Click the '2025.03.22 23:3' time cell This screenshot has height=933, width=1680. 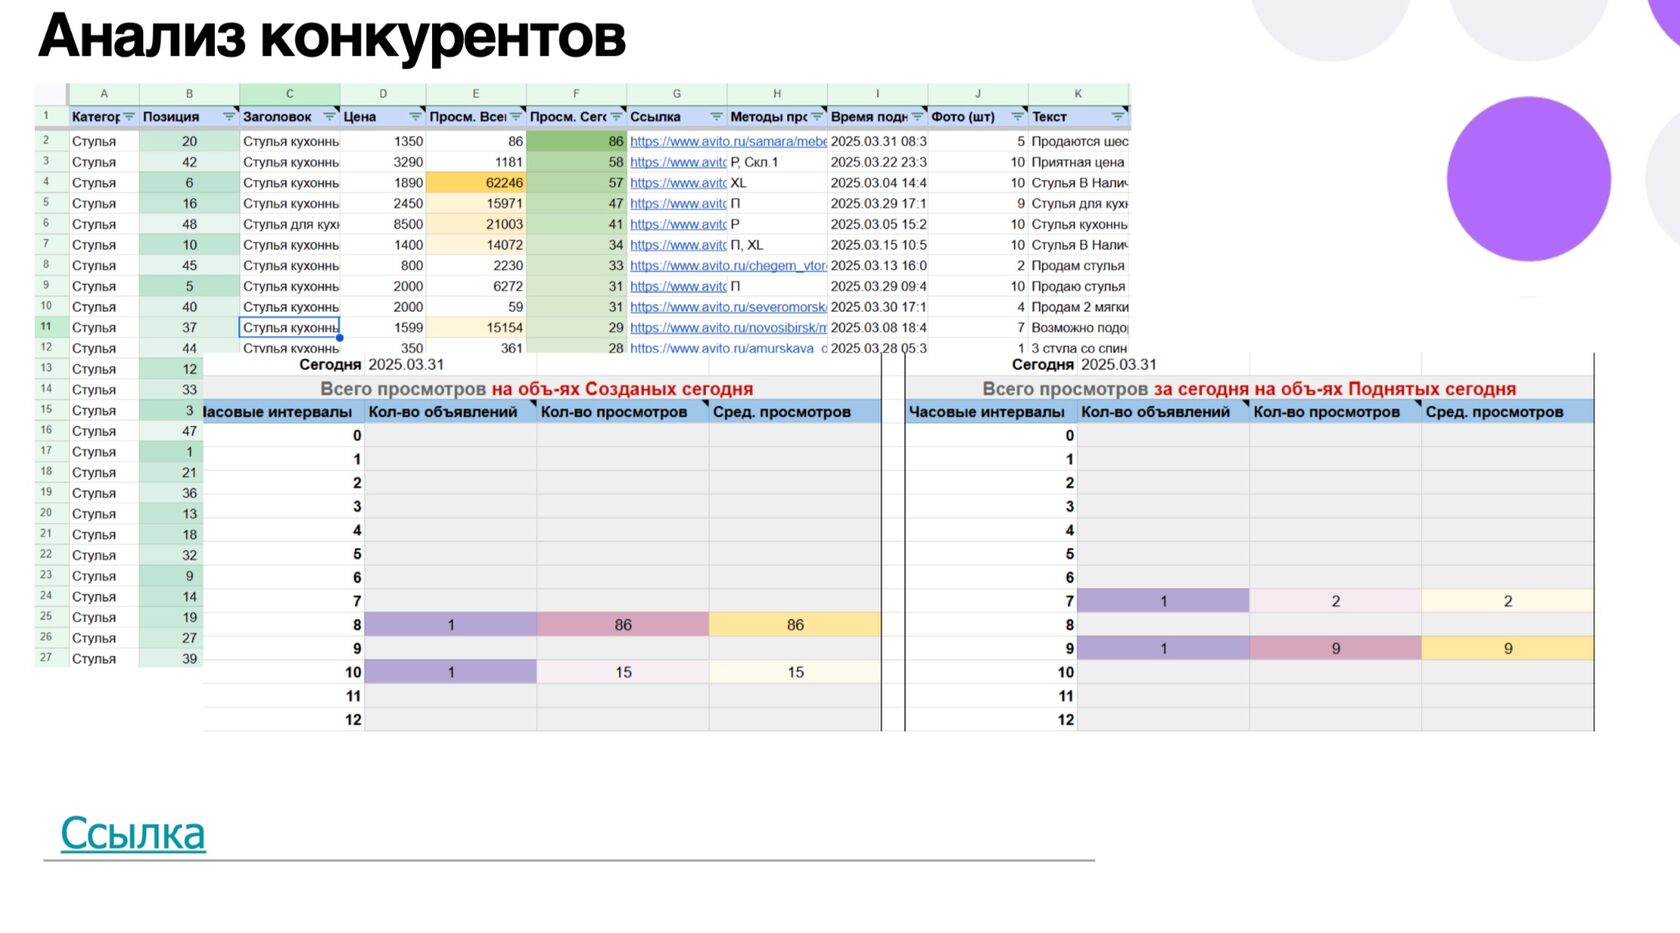(878, 162)
